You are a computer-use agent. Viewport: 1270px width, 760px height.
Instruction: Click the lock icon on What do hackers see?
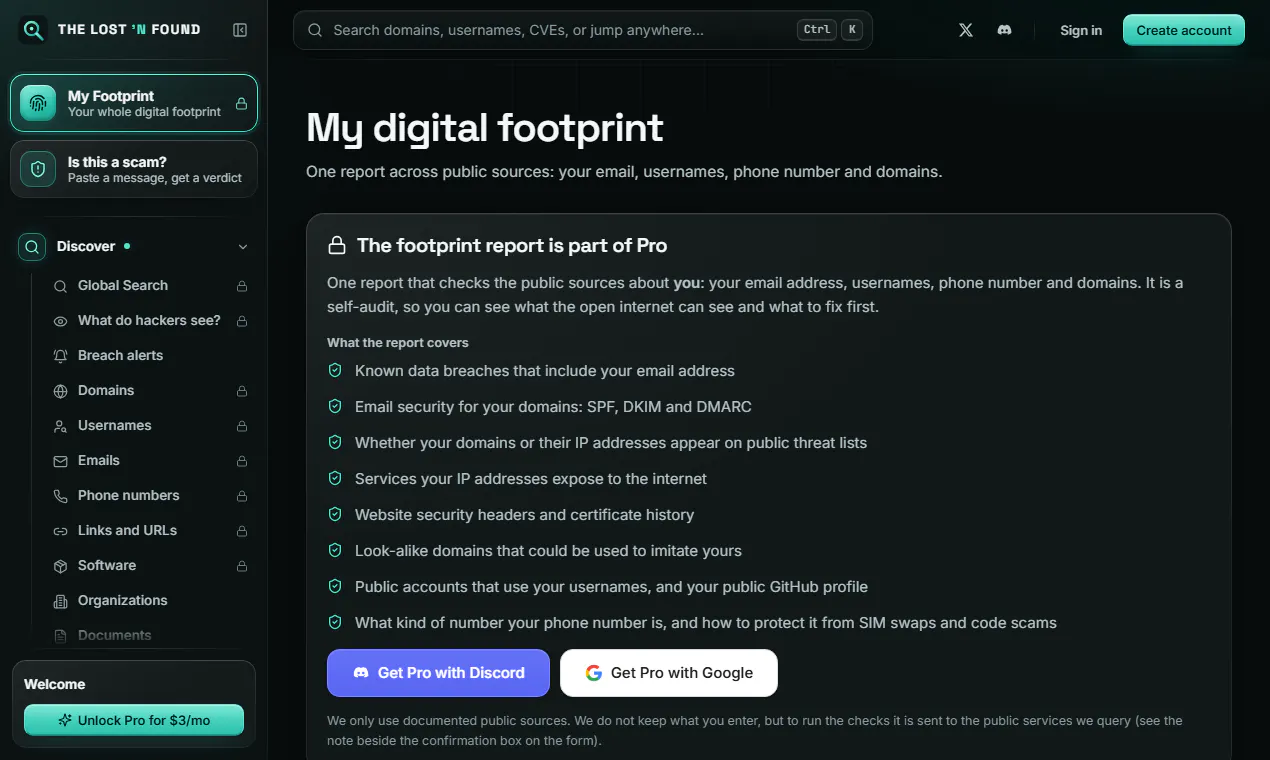click(x=242, y=321)
